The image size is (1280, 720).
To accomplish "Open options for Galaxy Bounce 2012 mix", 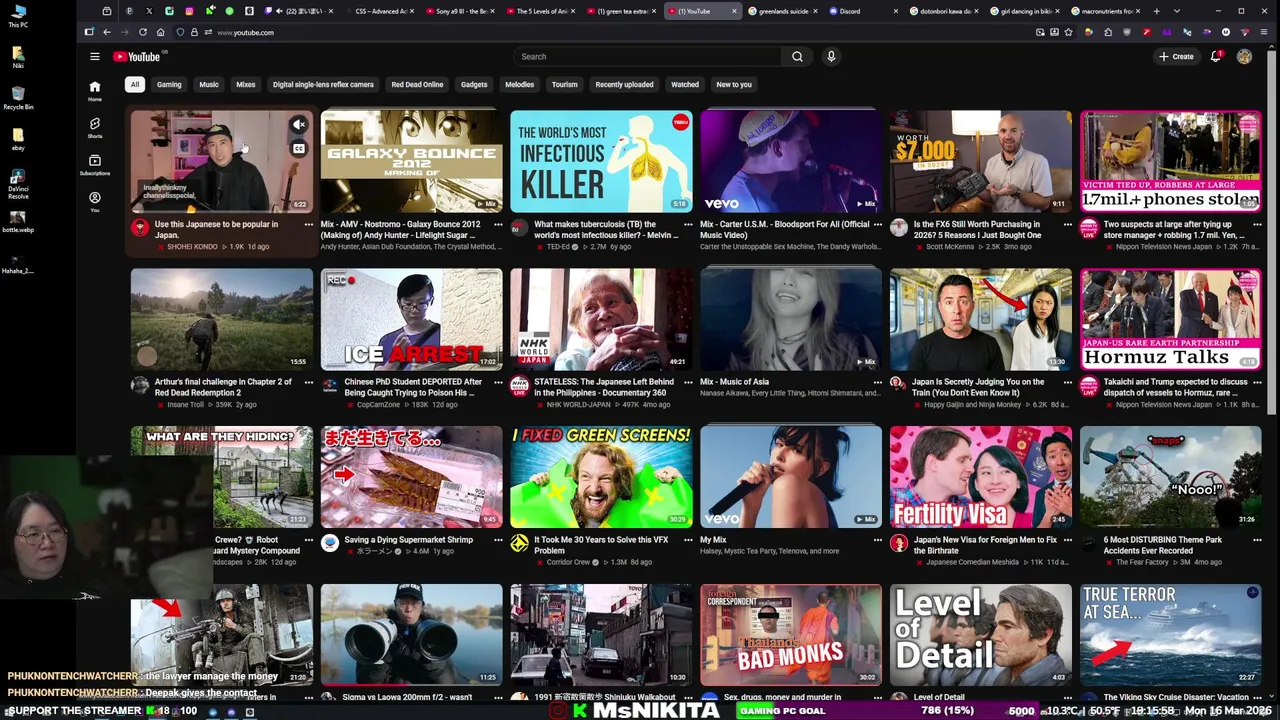I will click(498, 225).
